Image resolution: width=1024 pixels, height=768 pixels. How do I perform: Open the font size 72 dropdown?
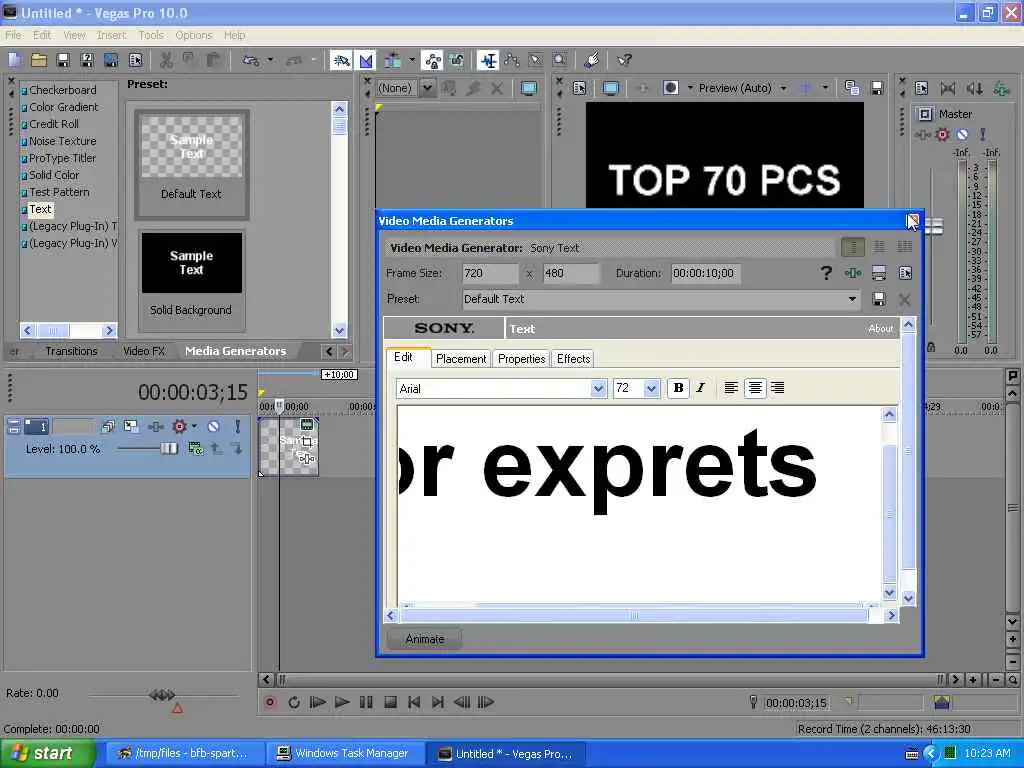click(x=651, y=389)
